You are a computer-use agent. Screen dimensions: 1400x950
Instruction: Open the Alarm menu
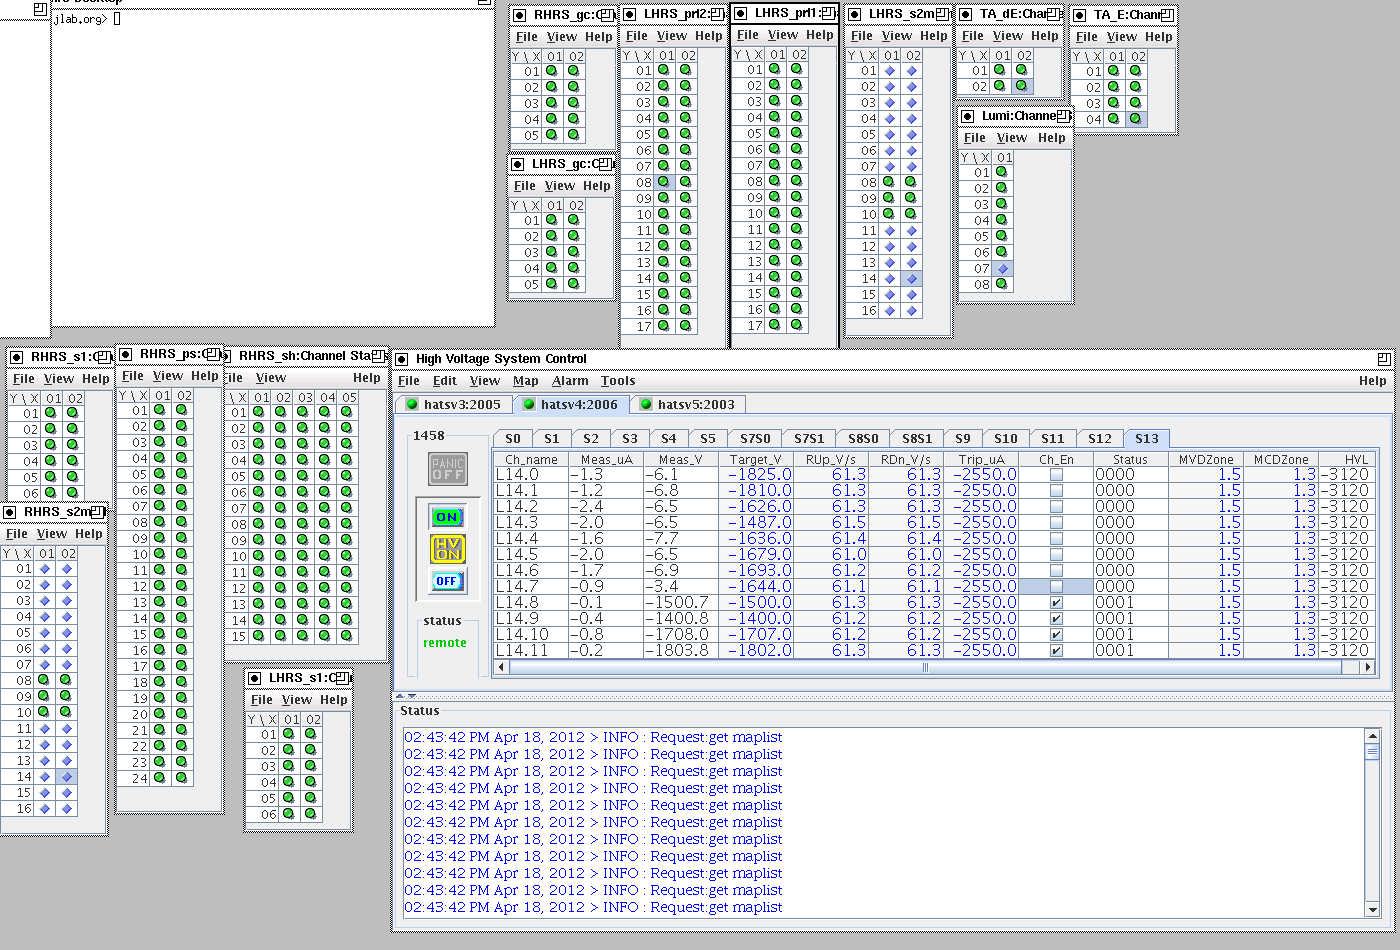[570, 381]
